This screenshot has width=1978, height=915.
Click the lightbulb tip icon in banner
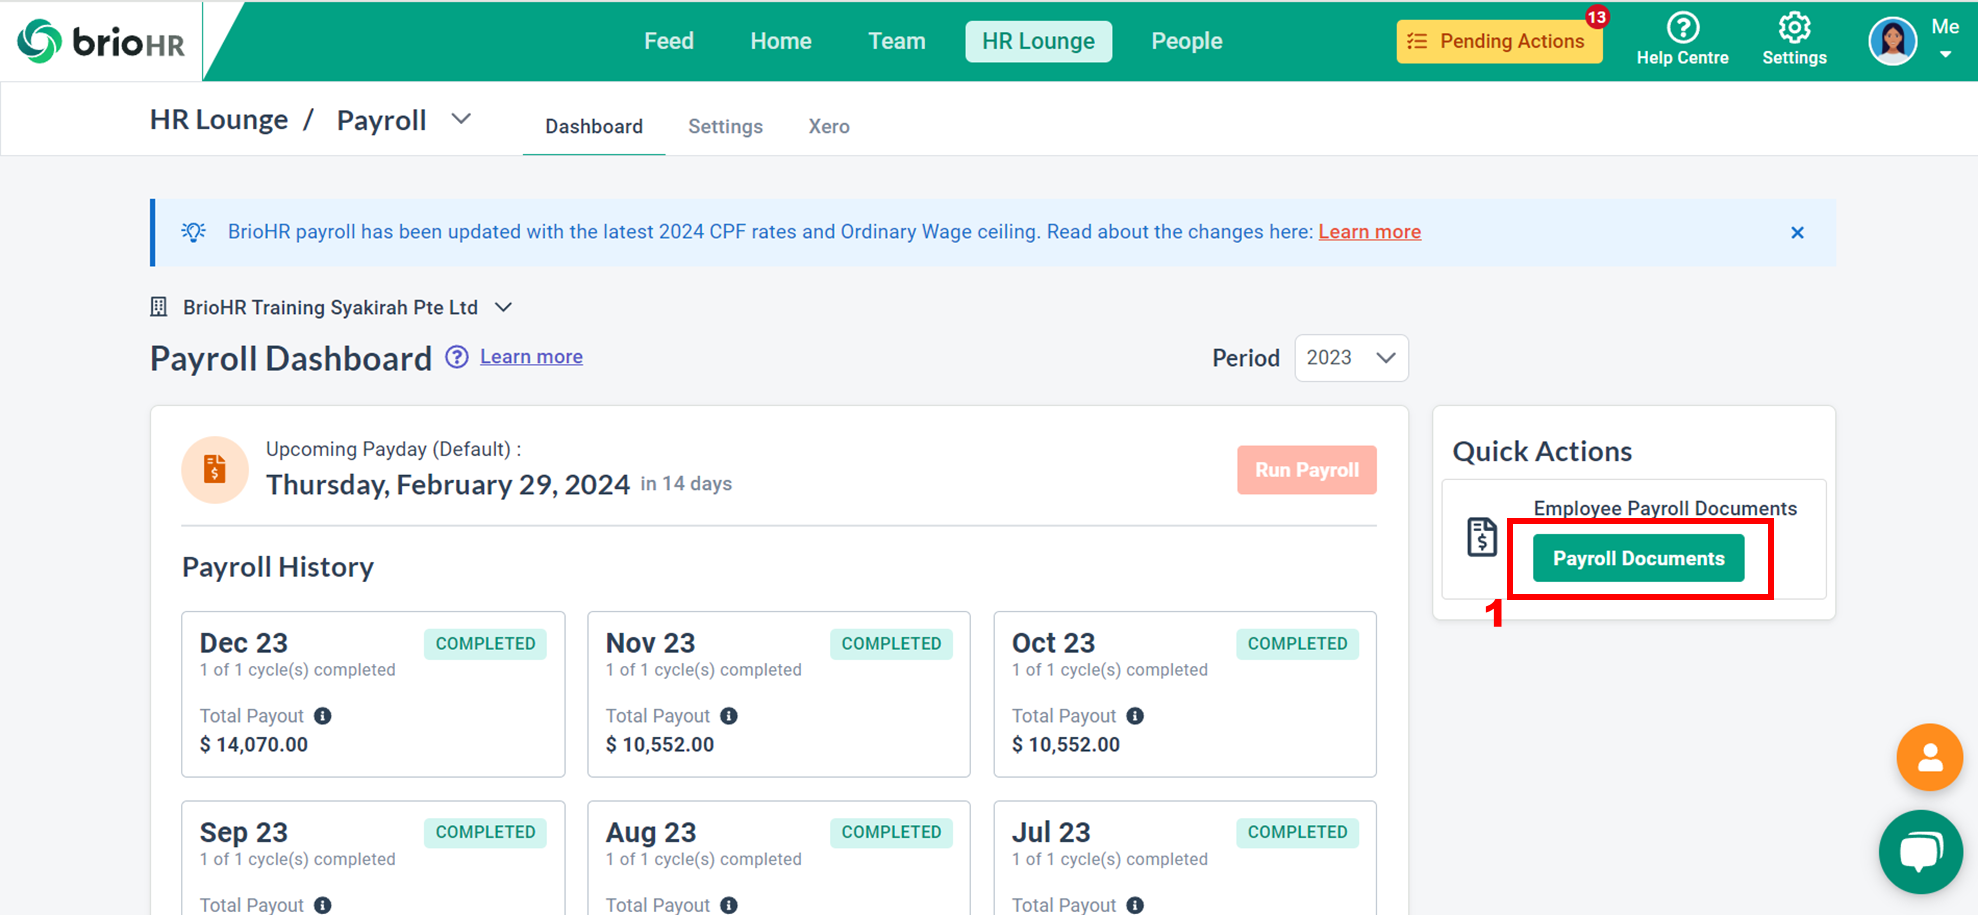pos(194,232)
